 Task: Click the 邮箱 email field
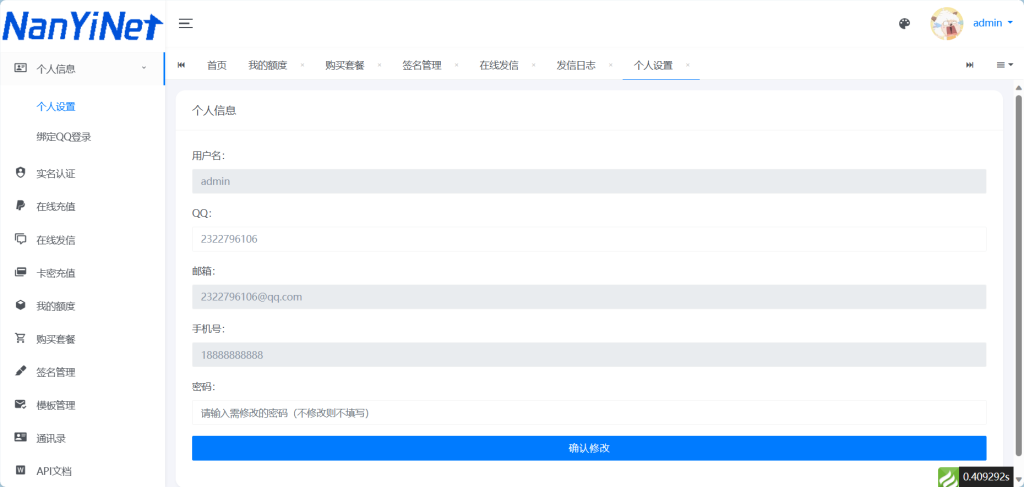pyautogui.click(x=589, y=297)
